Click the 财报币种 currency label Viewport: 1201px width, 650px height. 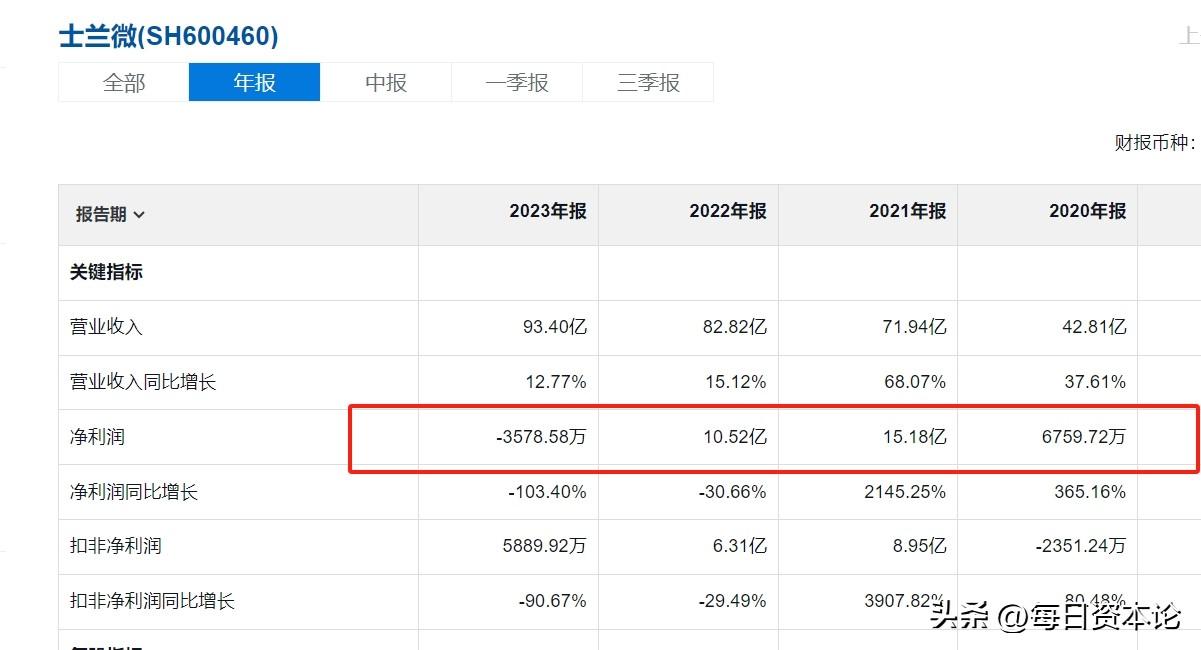(x=1155, y=143)
